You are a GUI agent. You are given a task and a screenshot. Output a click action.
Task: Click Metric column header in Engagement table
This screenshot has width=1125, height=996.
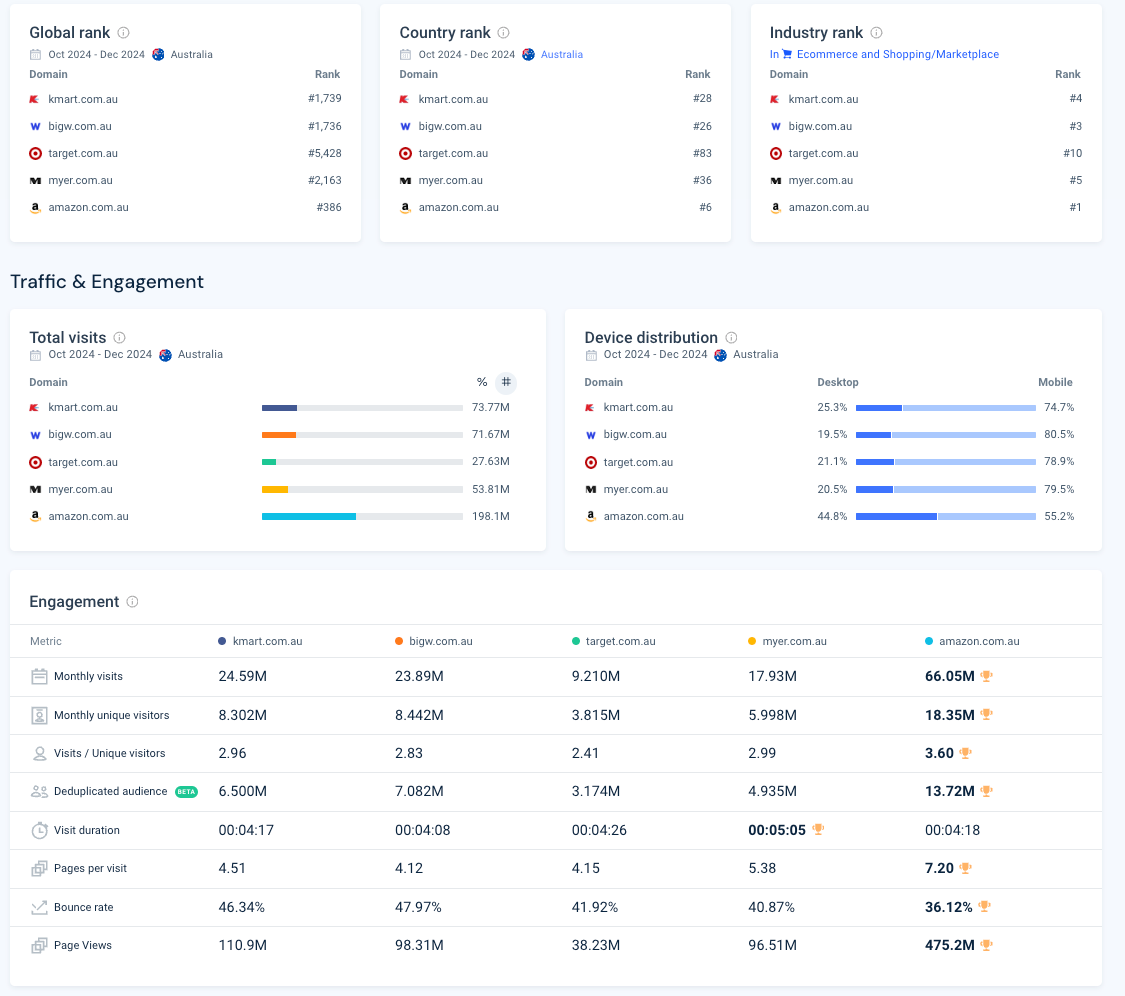46,642
